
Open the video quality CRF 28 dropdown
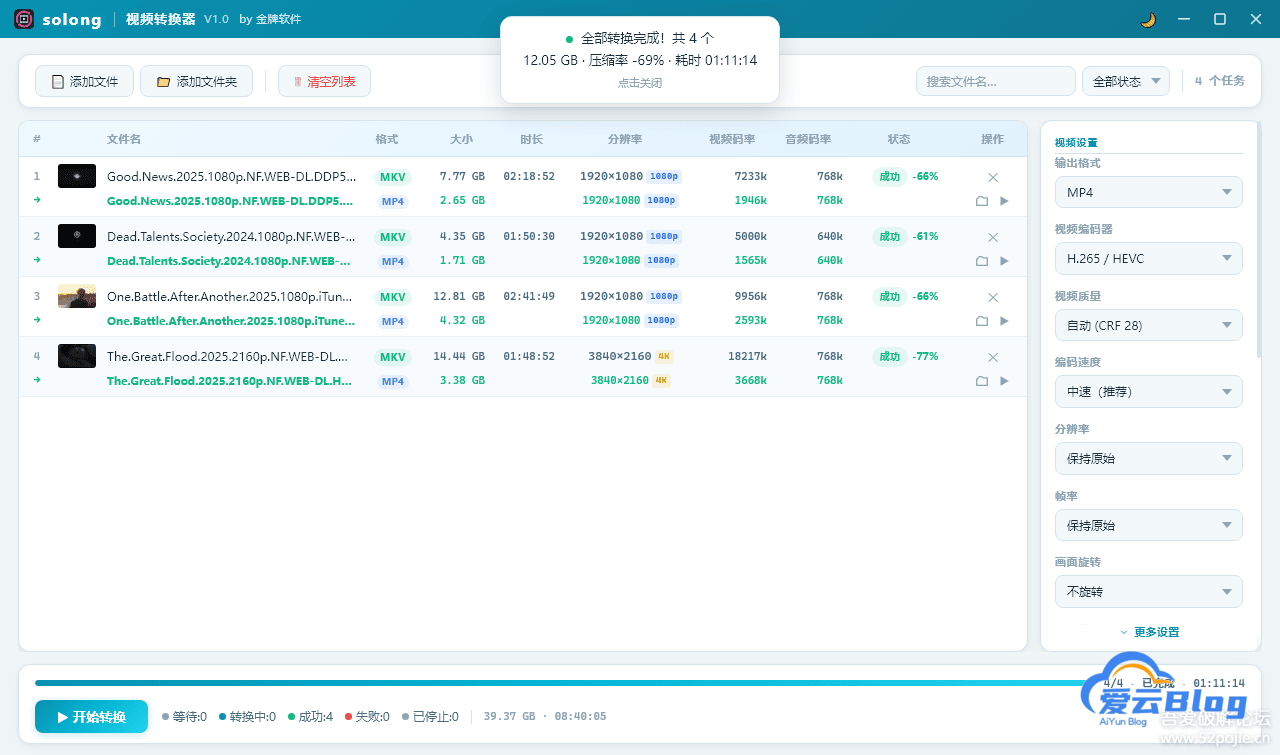[1148, 325]
